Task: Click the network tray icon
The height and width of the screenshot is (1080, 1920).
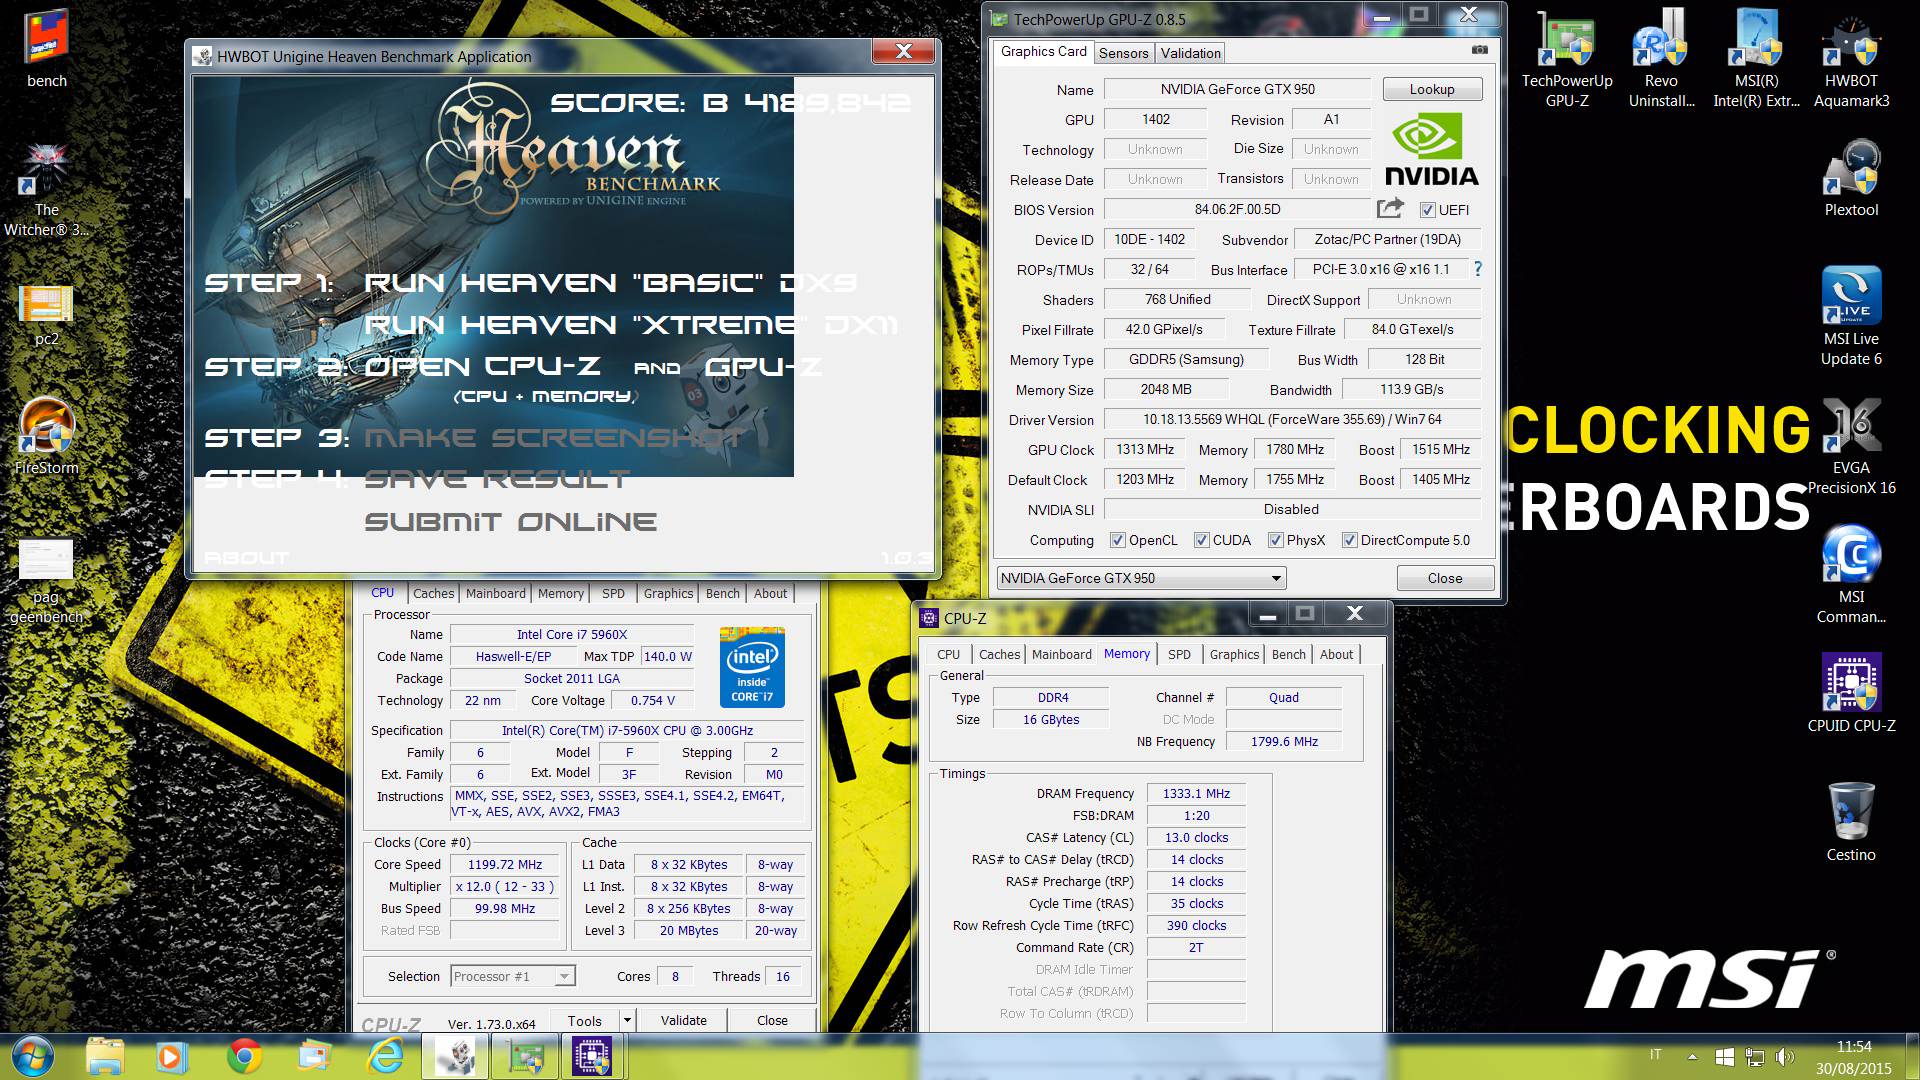Action: pyautogui.click(x=1754, y=1056)
